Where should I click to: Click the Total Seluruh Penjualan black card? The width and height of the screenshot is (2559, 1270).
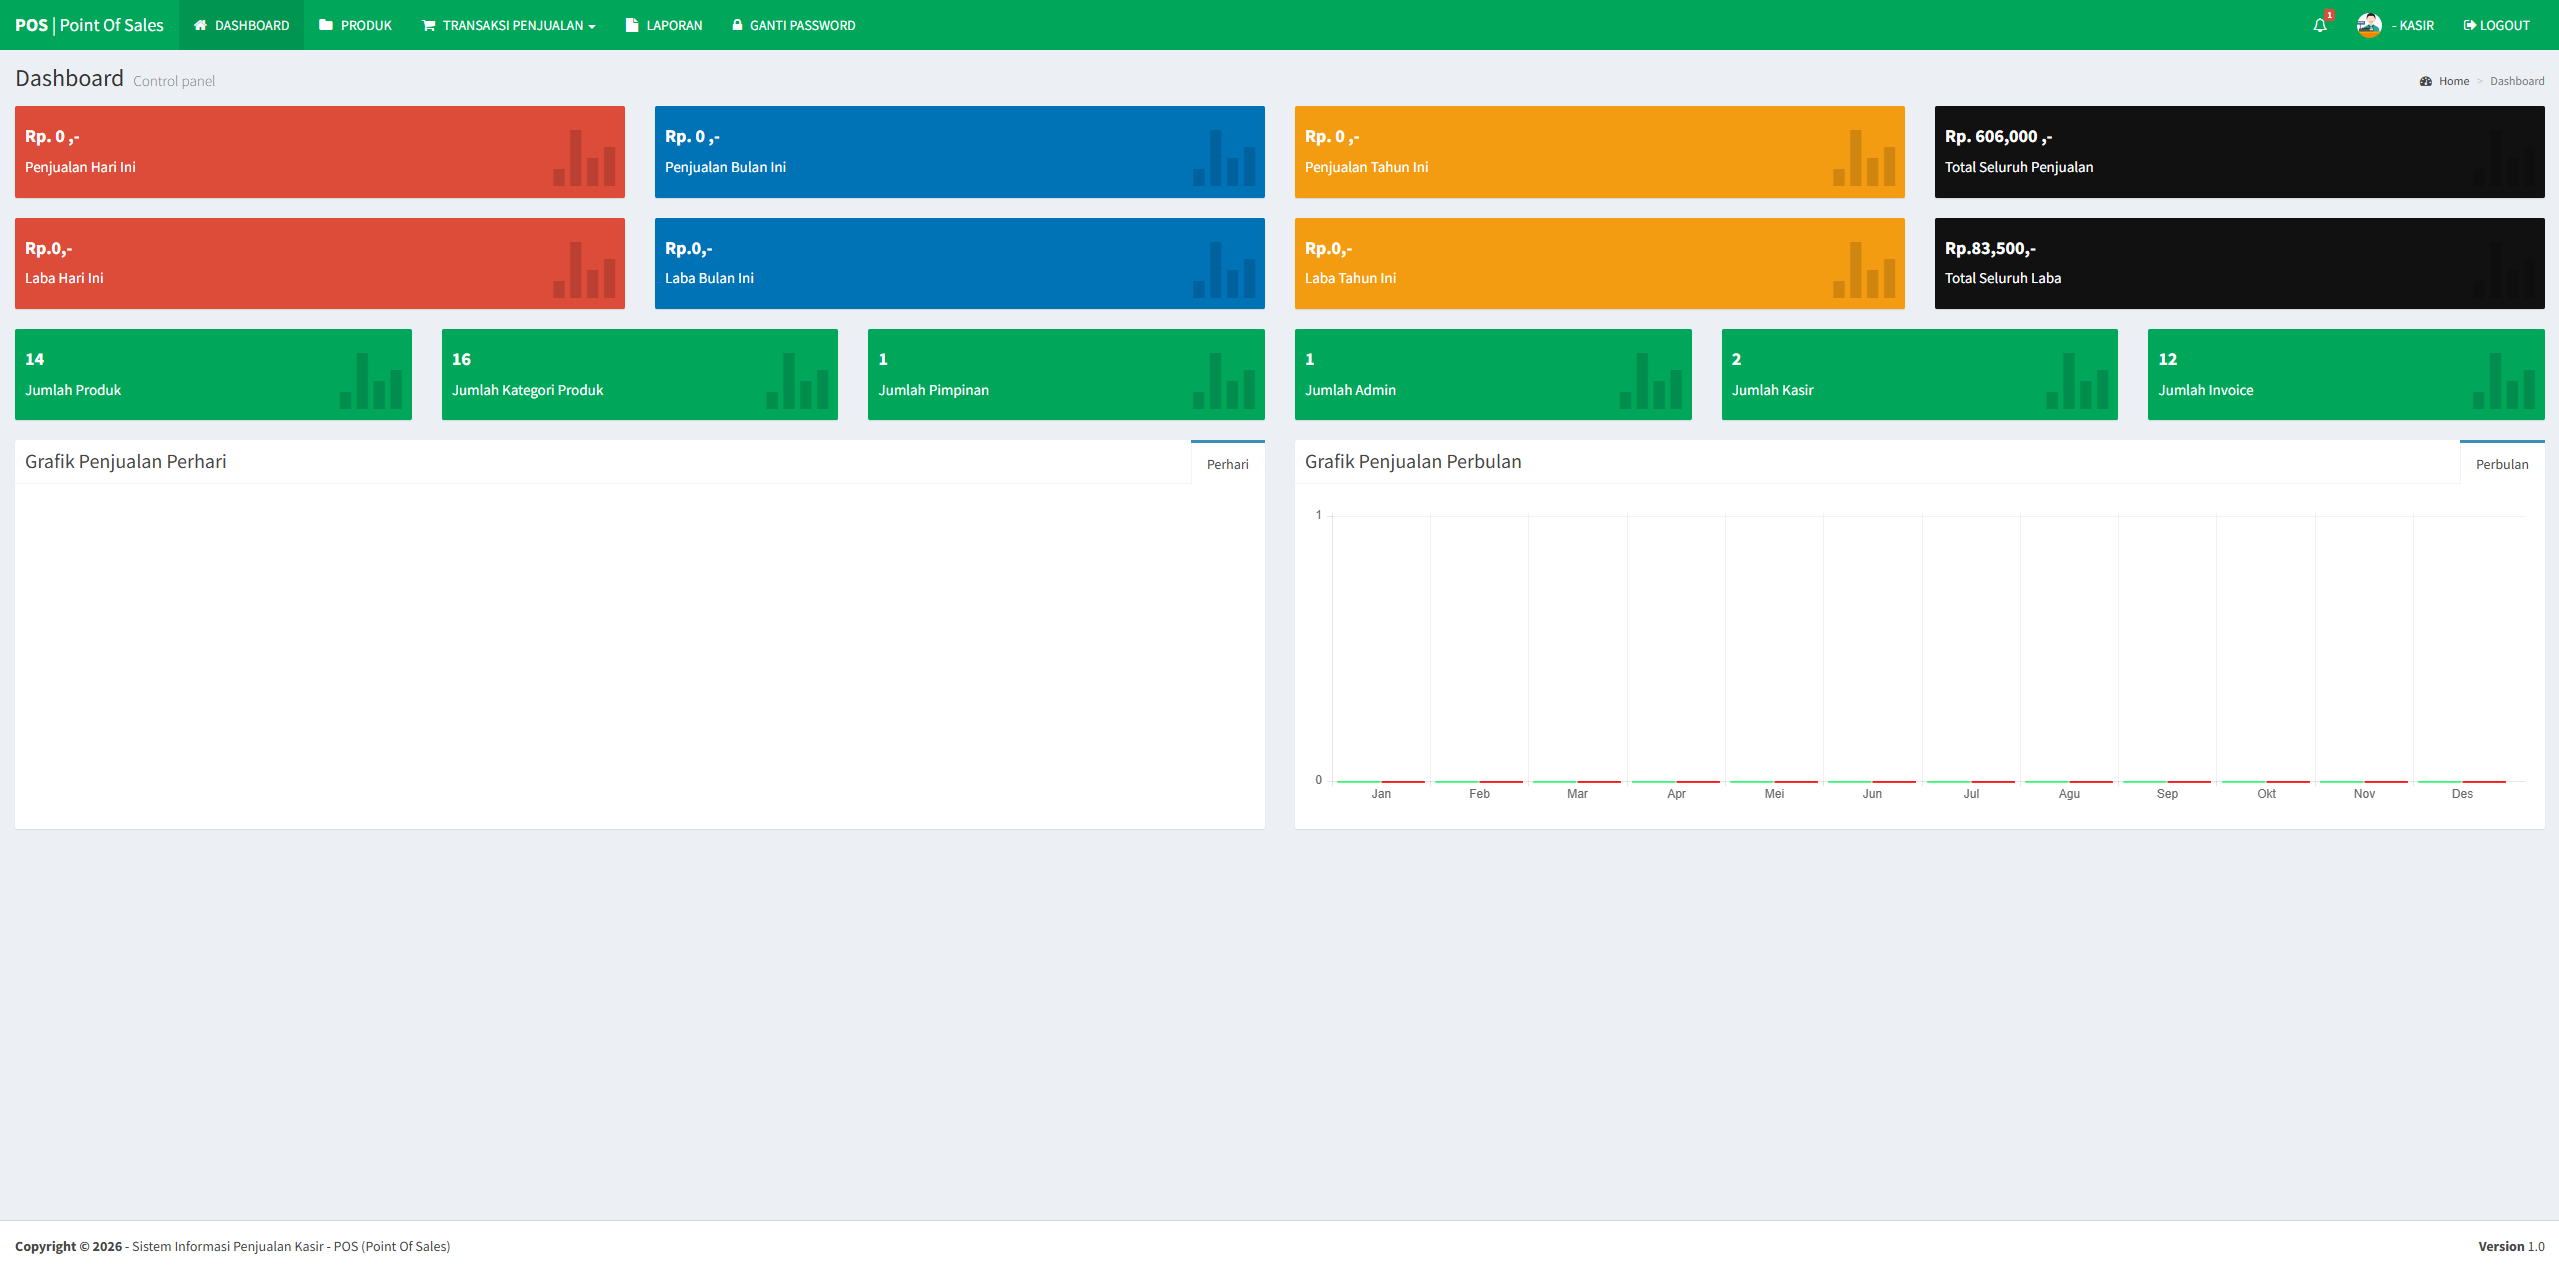pos(2238,152)
